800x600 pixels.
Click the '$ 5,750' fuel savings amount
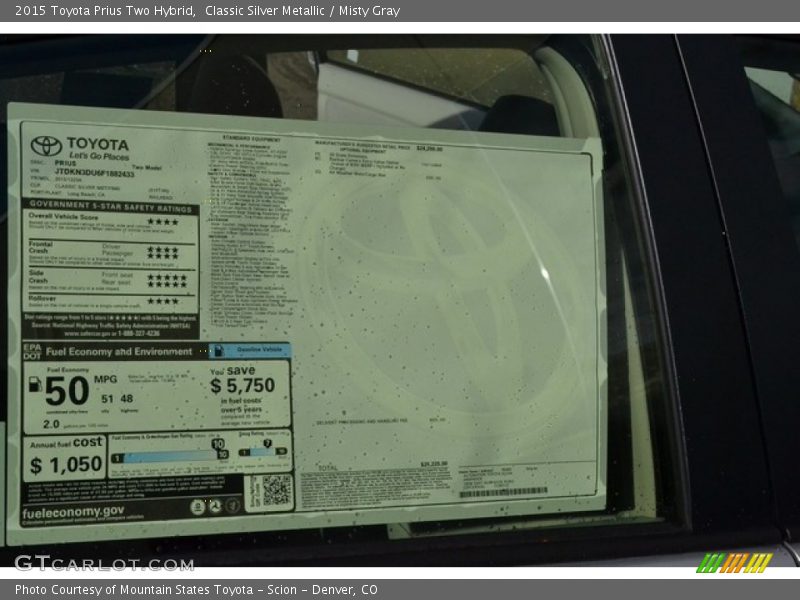pyautogui.click(x=242, y=385)
